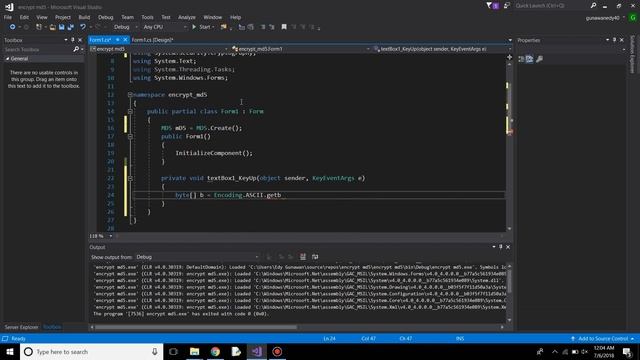The width and height of the screenshot is (640, 360).
Task: Click the Find in Files toolbar icon
Action: [x=224, y=27]
